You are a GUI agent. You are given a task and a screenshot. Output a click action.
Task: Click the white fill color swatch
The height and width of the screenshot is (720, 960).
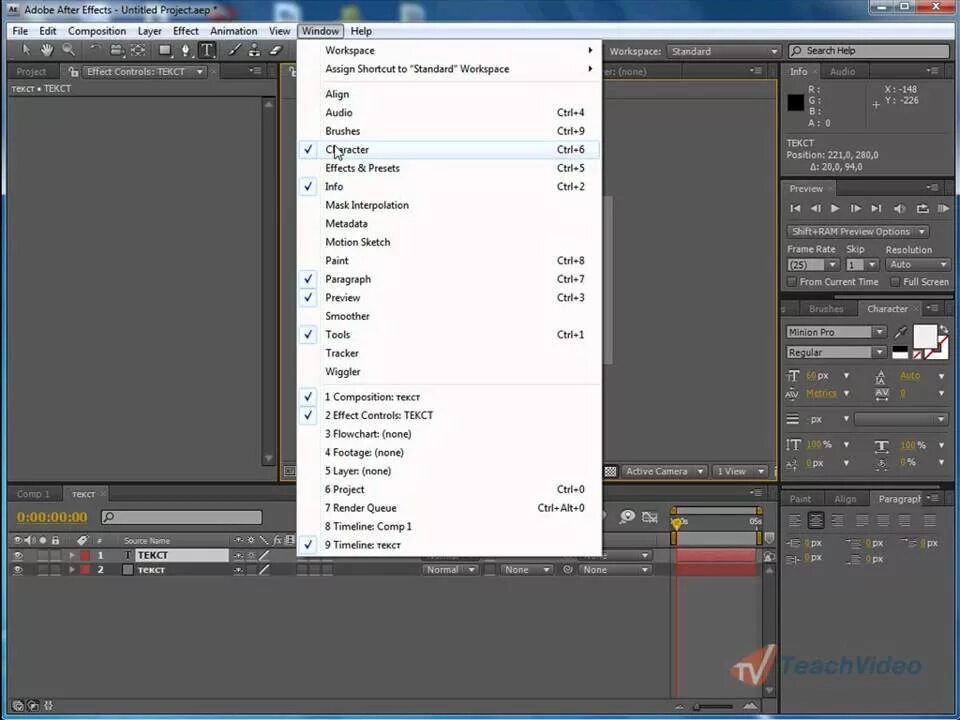click(924, 336)
